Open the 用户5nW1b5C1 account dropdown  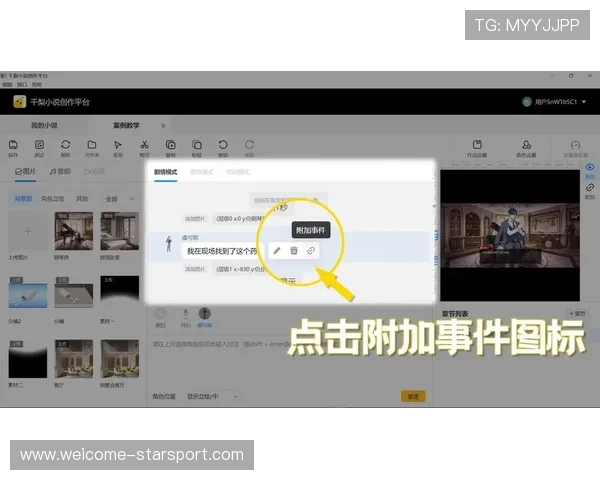point(584,102)
